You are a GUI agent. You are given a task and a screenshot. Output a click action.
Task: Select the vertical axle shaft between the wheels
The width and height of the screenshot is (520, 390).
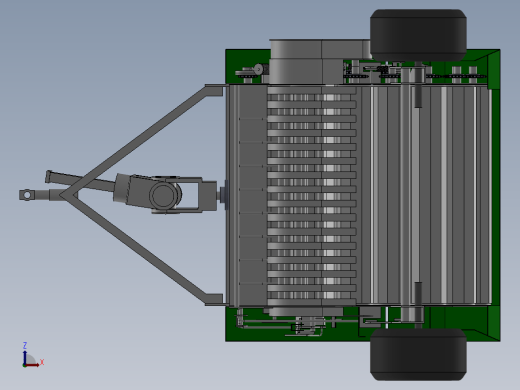click(412, 195)
